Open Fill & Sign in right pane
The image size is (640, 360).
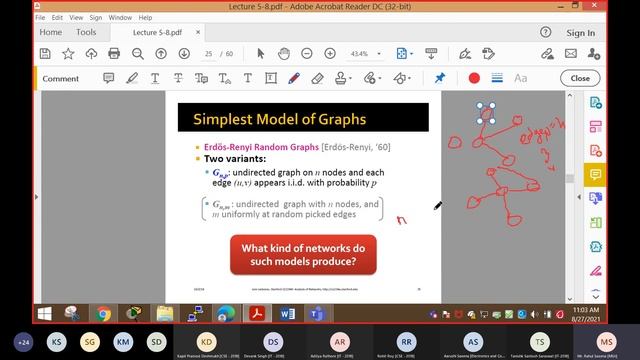[x=595, y=271]
